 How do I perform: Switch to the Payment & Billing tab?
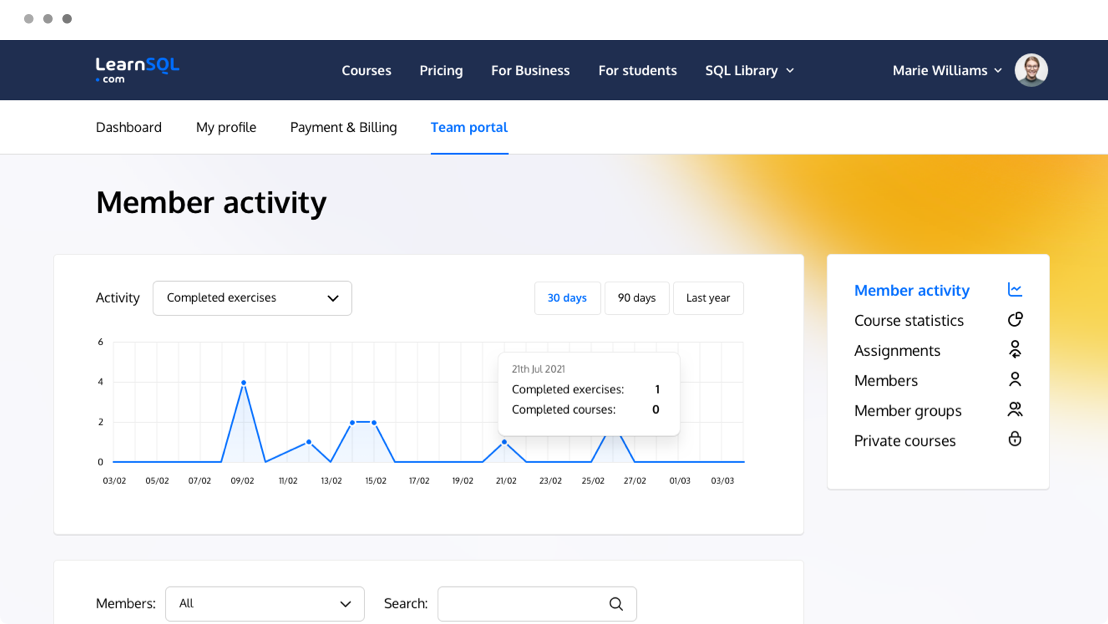[x=343, y=127]
